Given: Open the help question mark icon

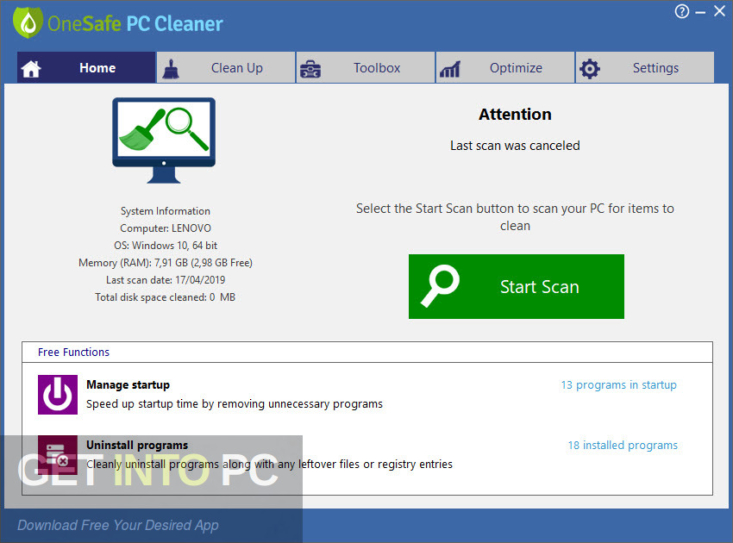Looking at the screenshot, I should click(682, 11).
